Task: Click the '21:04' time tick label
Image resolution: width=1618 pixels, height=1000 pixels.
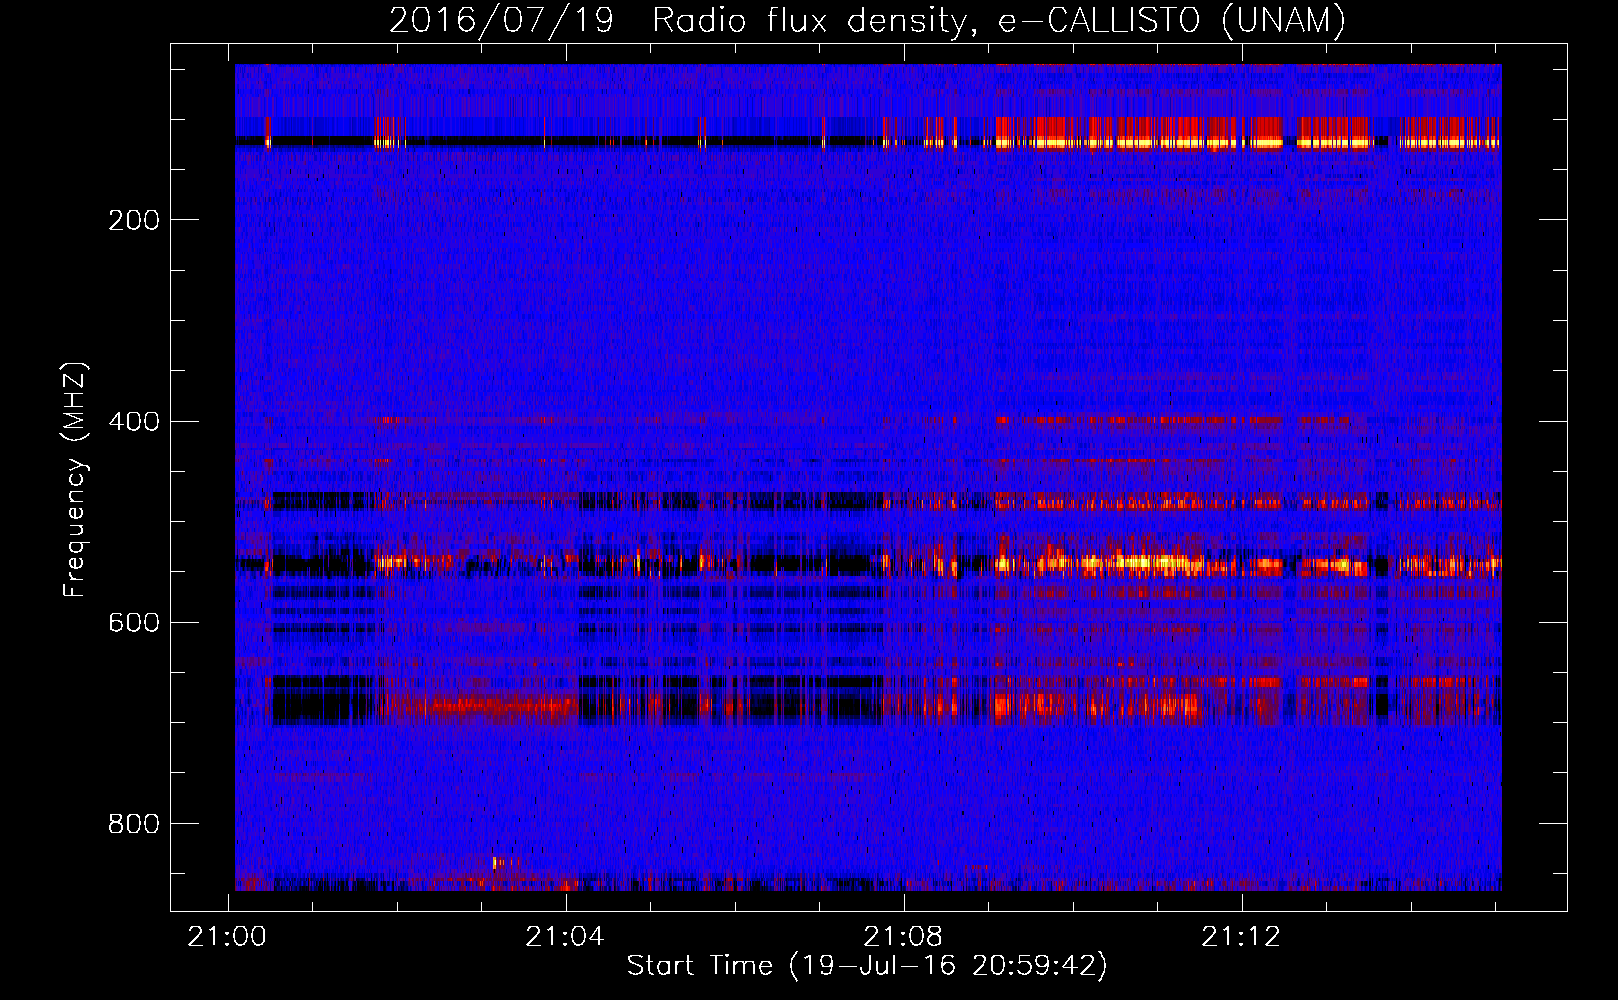Action: click(565, 937)
